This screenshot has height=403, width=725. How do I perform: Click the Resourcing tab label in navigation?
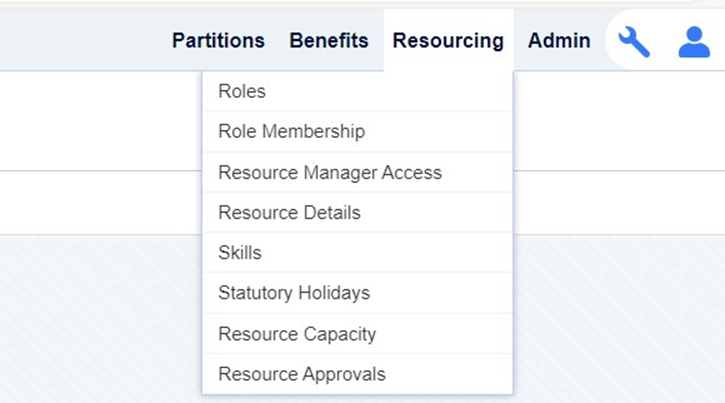coord(448,41)
